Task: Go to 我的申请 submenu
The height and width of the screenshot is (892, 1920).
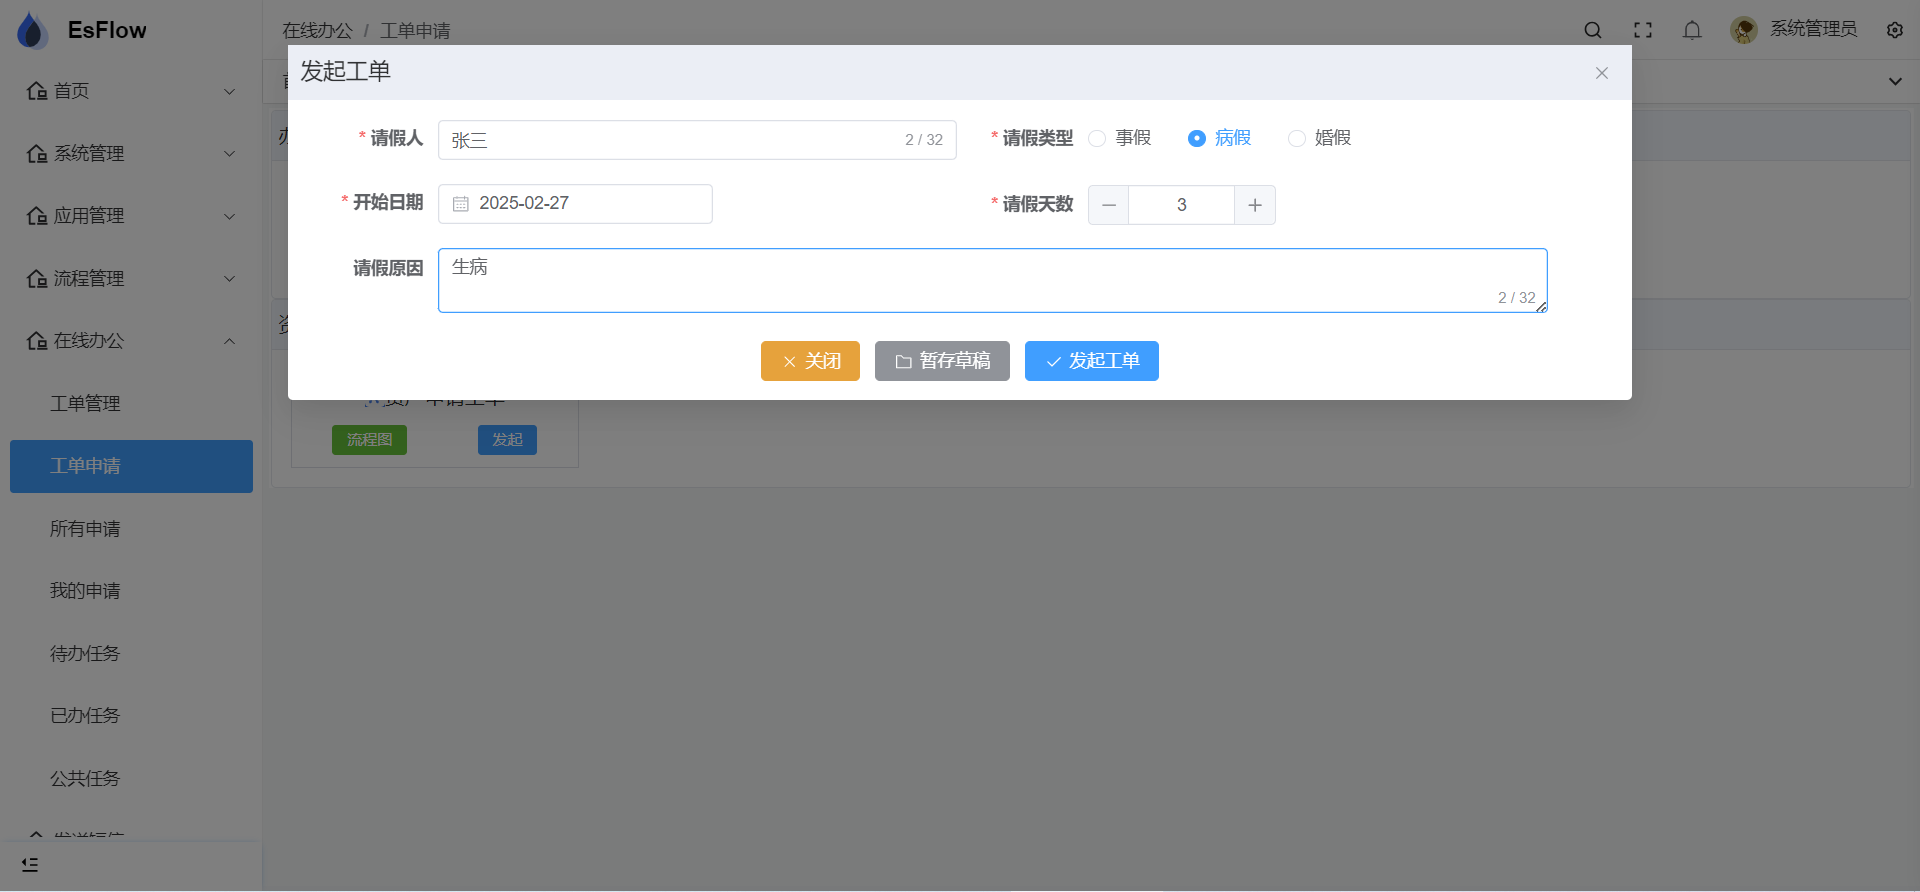Action: click(131, 591)
